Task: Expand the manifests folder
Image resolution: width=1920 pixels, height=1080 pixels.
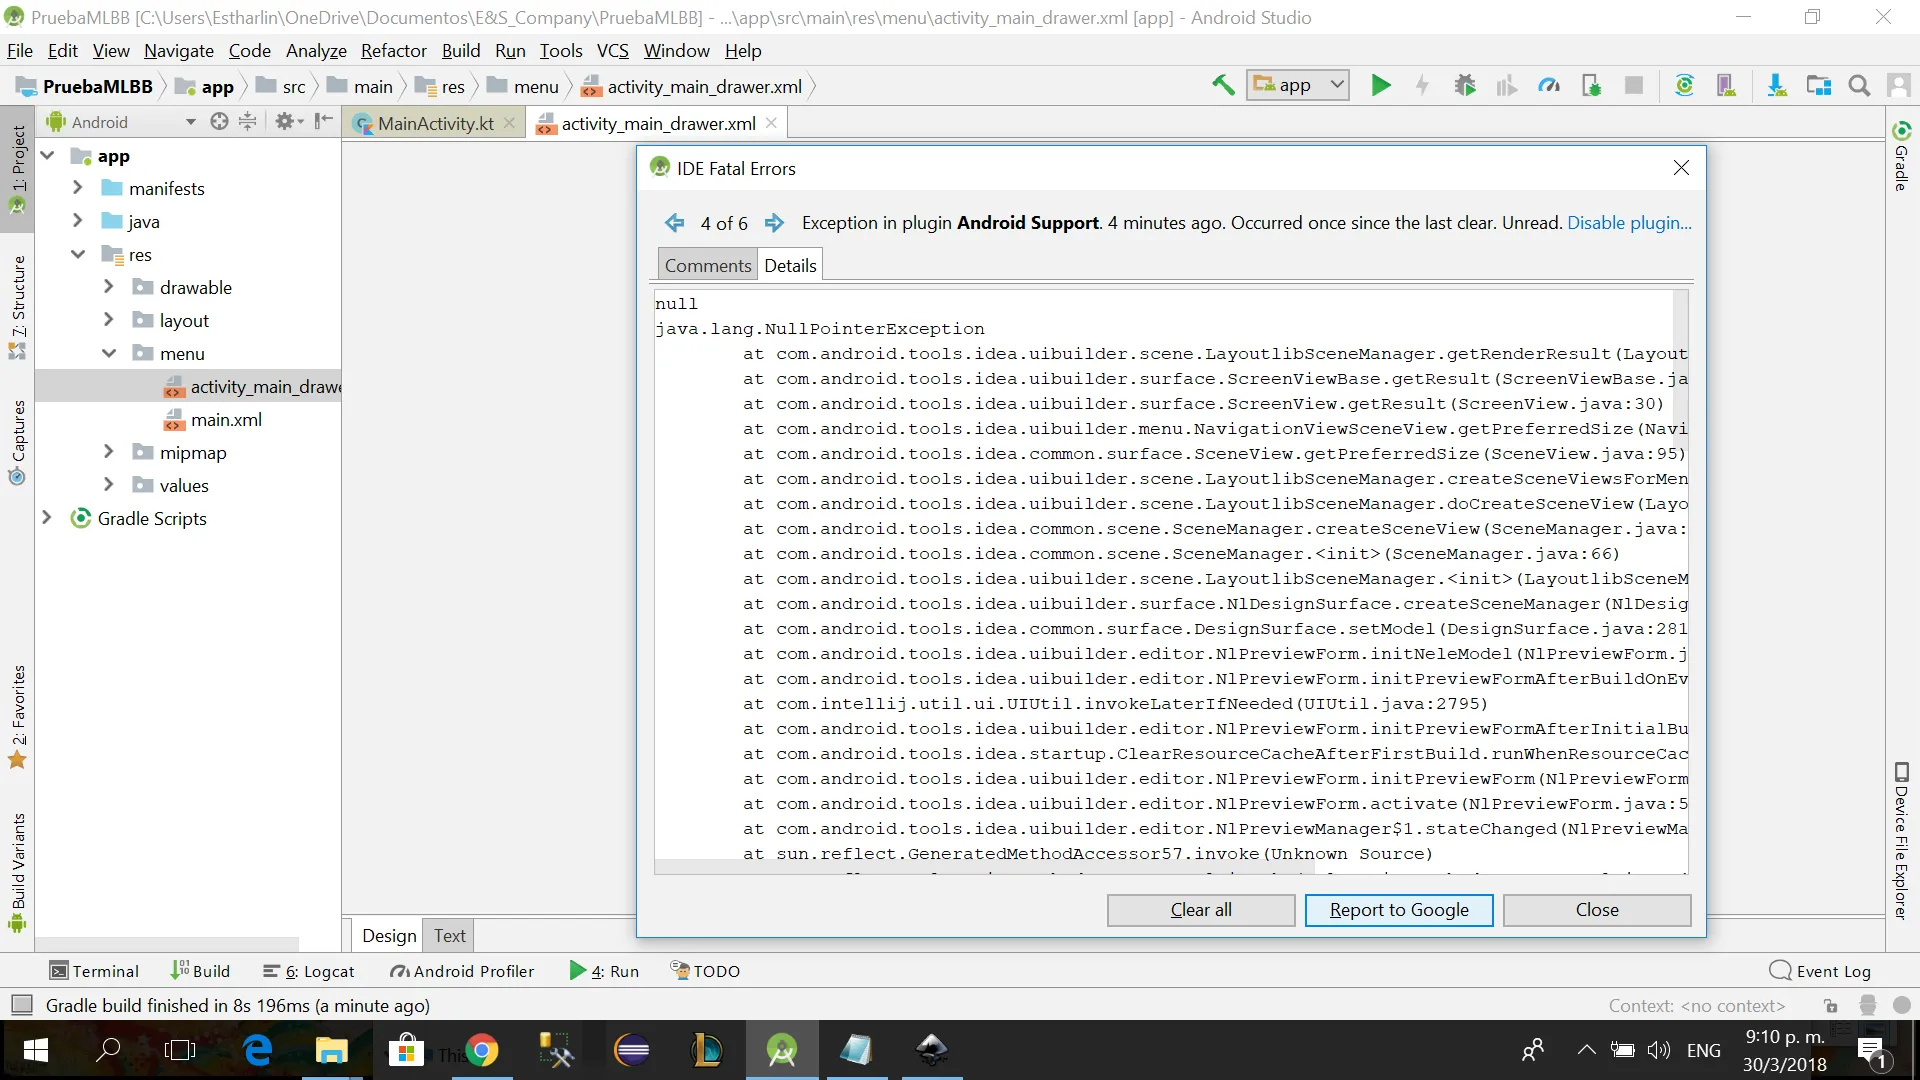Action: coord(78,188)
